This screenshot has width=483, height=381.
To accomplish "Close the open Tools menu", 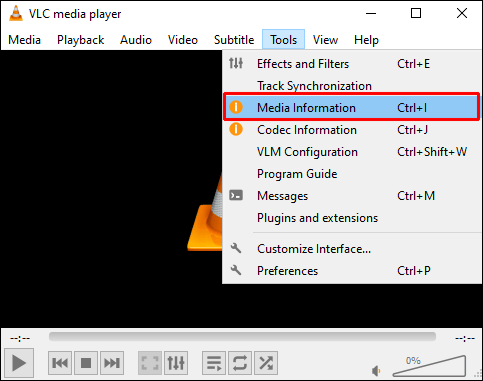I will click(x=283, y=40).
